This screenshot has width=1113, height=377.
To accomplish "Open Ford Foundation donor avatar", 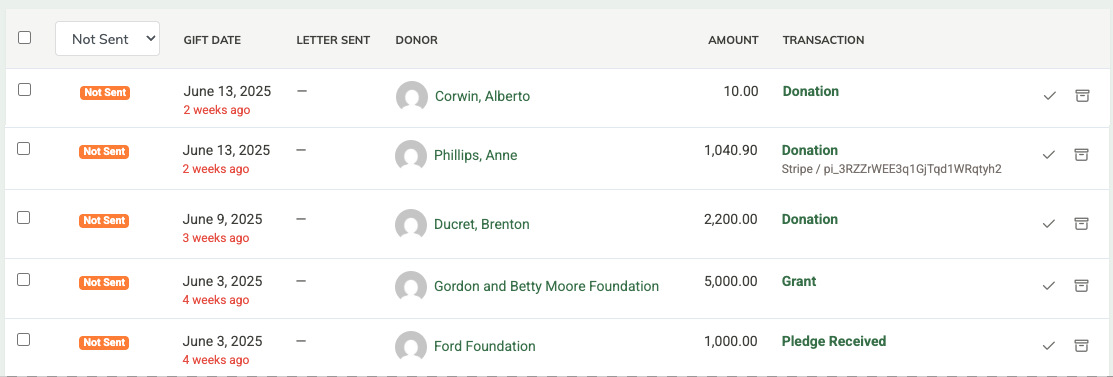I will coord(411,346).
